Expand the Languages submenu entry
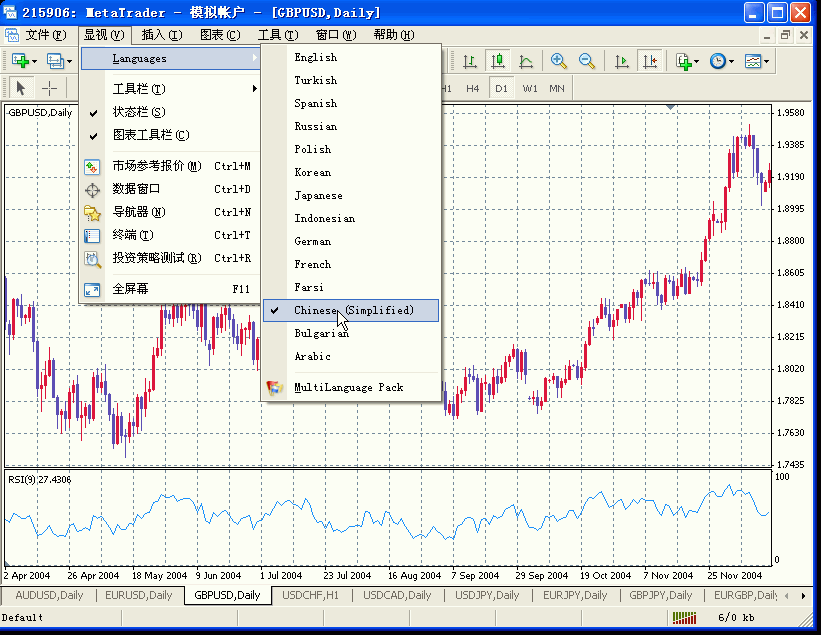This screenshot has height=635, width=821. pyautogui.click(x=171, y=59)
